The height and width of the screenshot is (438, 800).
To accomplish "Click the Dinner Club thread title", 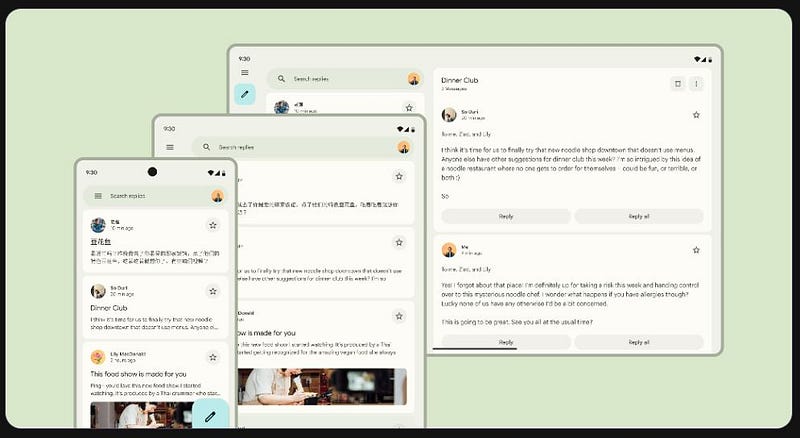I will click(460, 80).
